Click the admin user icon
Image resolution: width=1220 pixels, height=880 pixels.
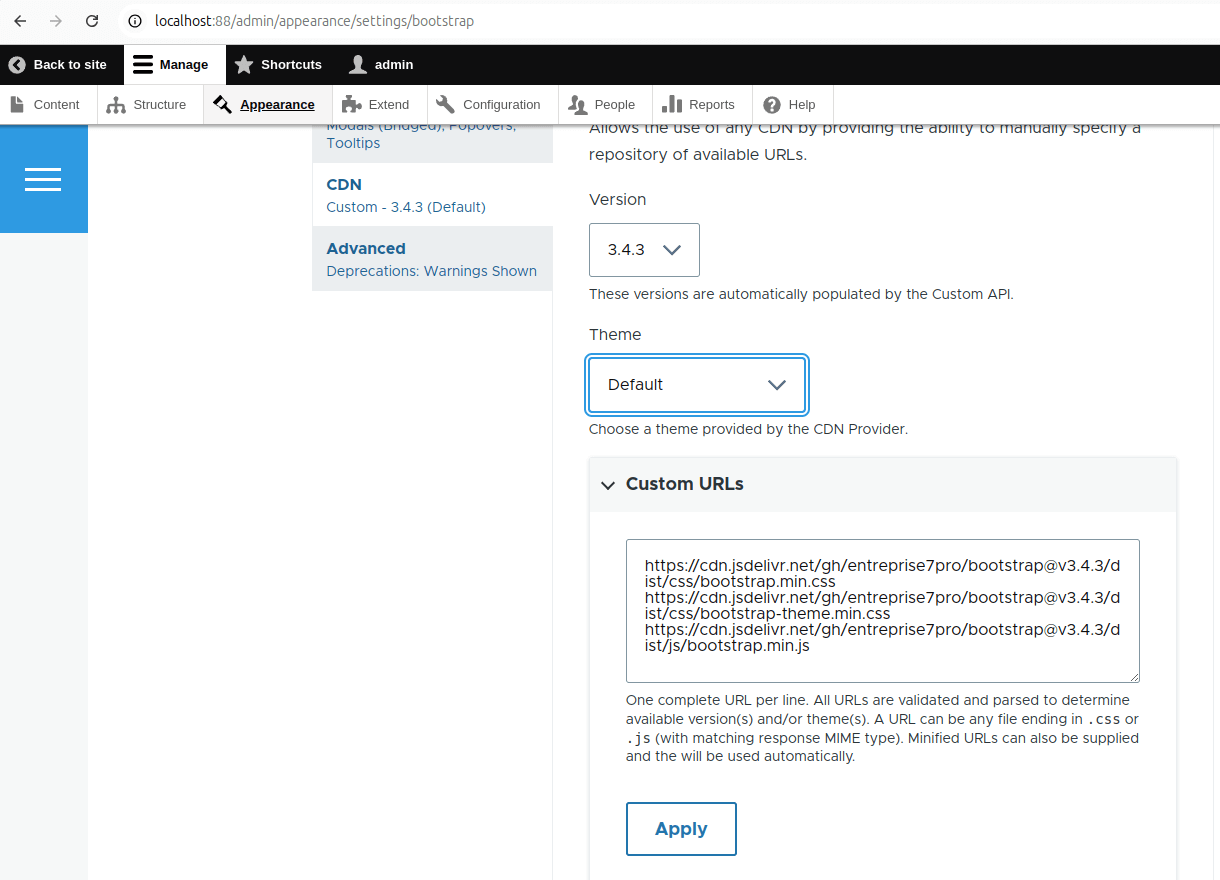click(x=358, y=65)
